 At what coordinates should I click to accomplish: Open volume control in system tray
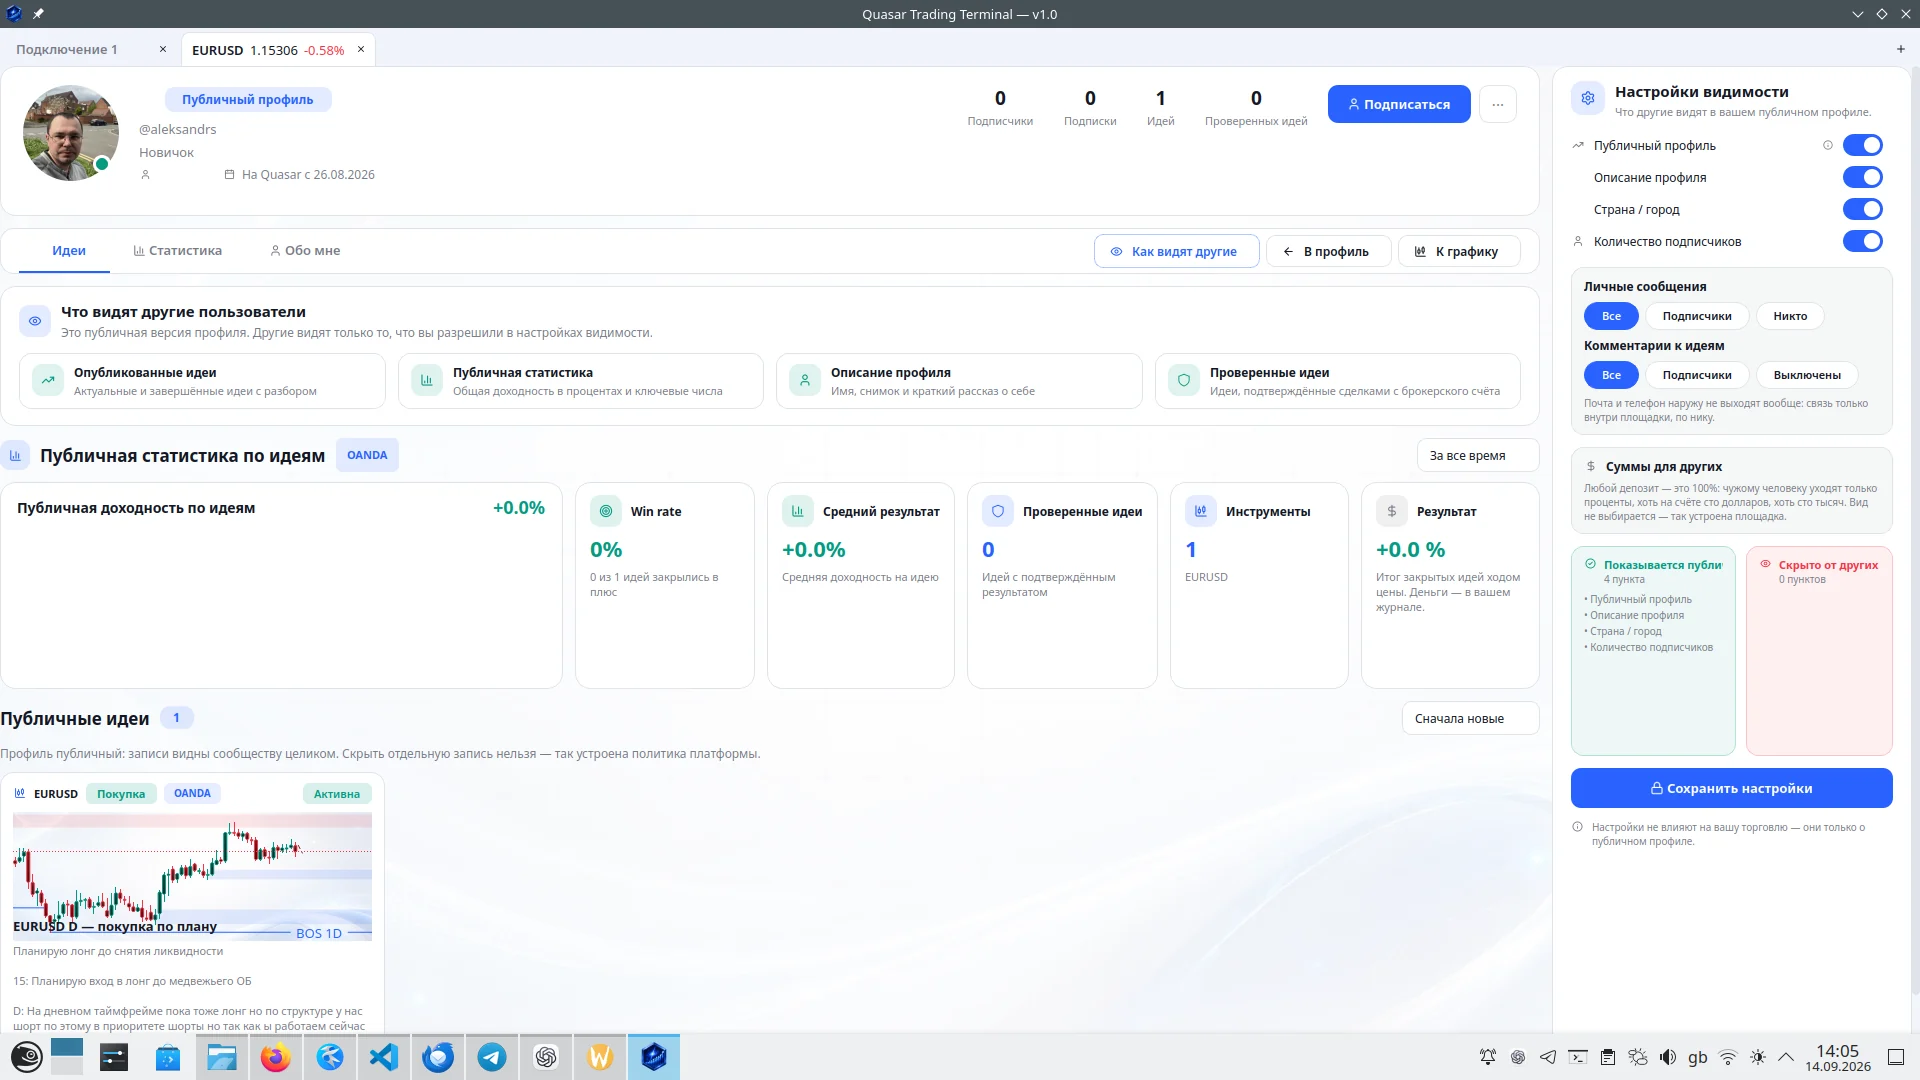tap(1668, 1057)
